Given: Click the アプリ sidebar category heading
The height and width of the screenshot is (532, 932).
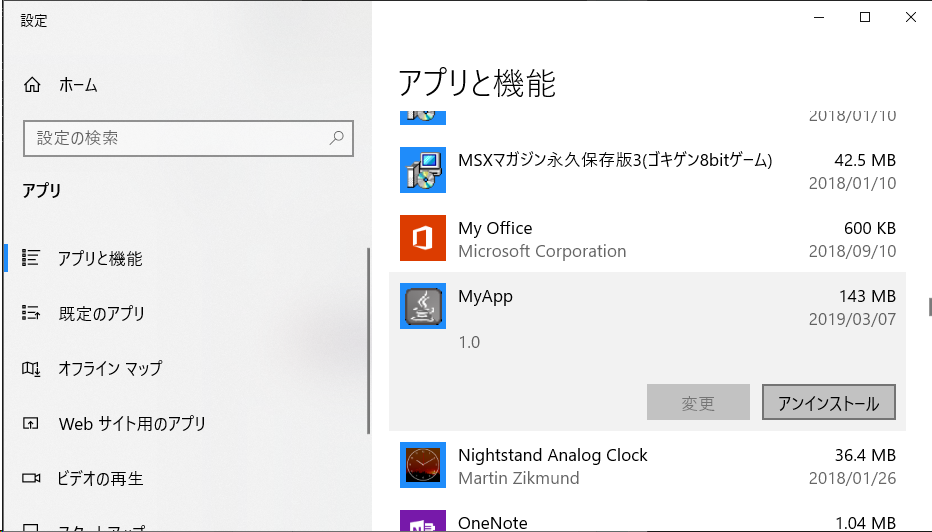Looking at the screenshot, I should tap(42, 191).
